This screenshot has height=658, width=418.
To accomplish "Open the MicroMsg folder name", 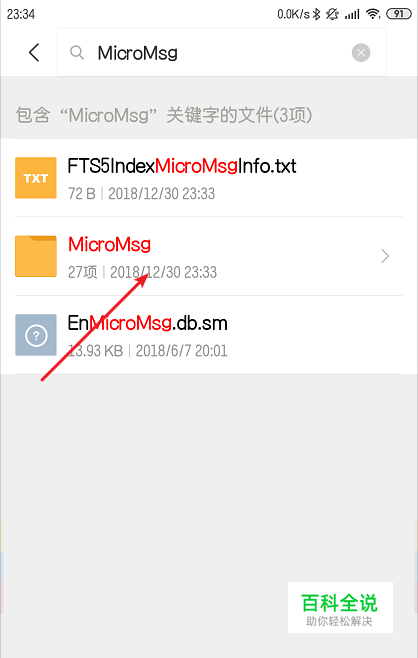I will [109, 245].
